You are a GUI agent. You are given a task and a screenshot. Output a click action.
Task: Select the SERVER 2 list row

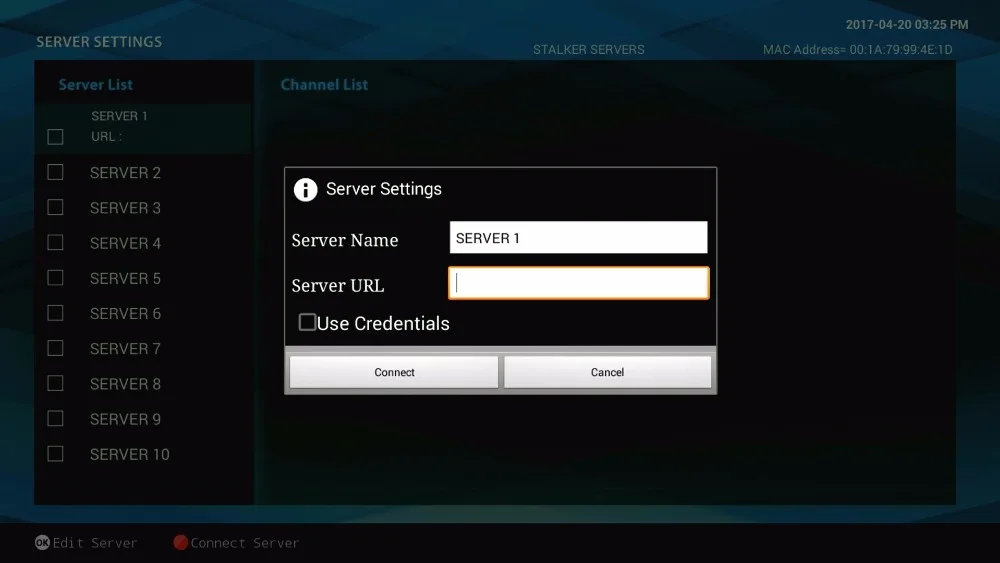pyautogui.click(x=143, y=172)
